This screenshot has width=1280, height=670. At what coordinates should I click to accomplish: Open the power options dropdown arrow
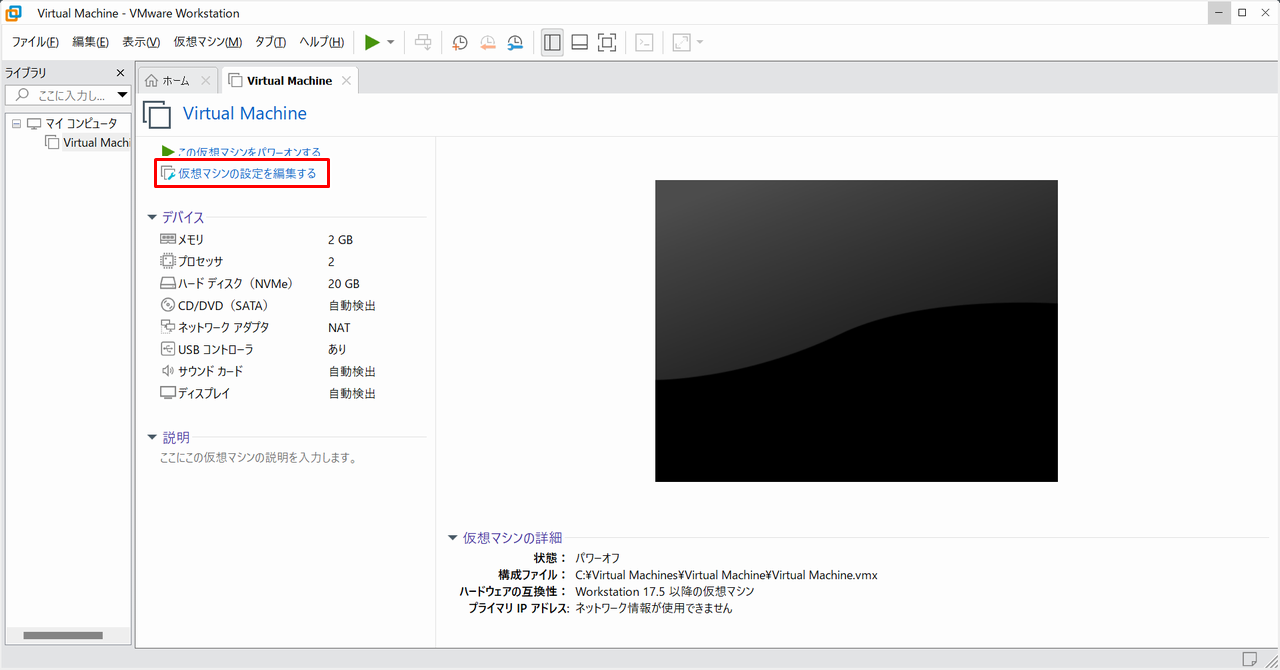click(391, 42)
